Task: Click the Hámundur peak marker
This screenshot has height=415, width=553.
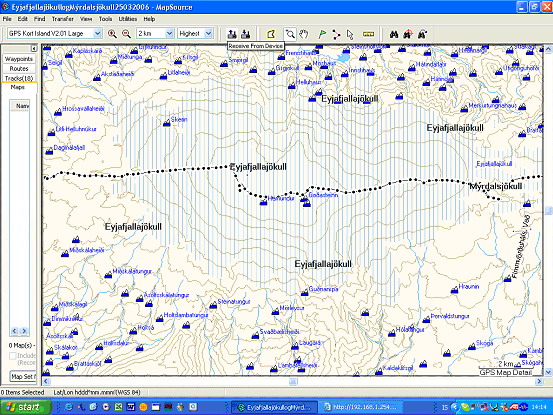Action: [x=263, y=202]
